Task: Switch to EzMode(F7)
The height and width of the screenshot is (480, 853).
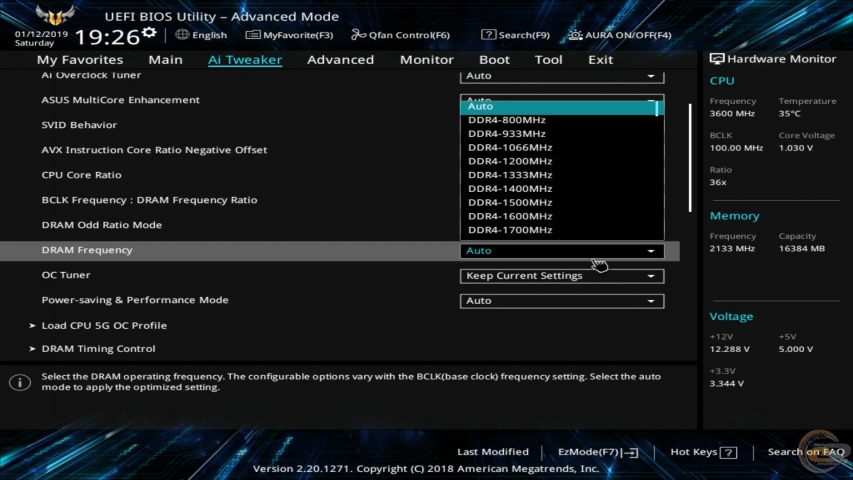Action: click(x=597, y=452)
